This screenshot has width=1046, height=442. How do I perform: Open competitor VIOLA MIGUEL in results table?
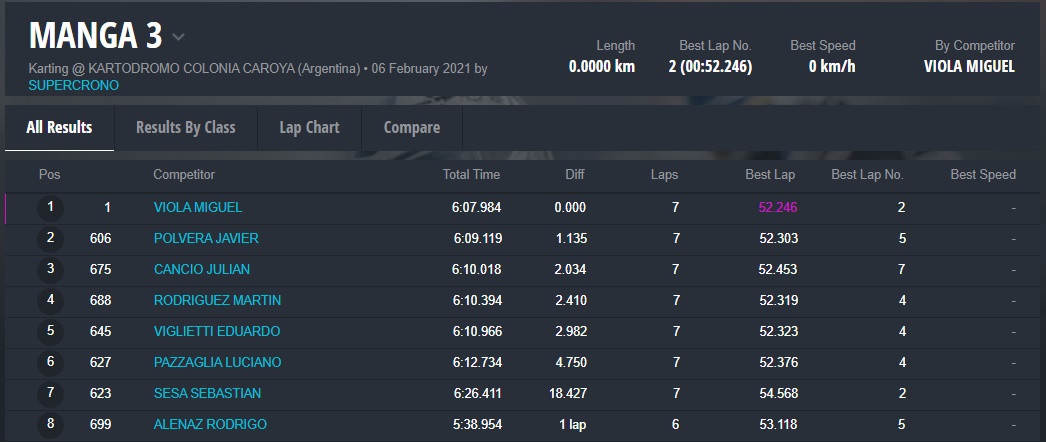tap(197, 208)
